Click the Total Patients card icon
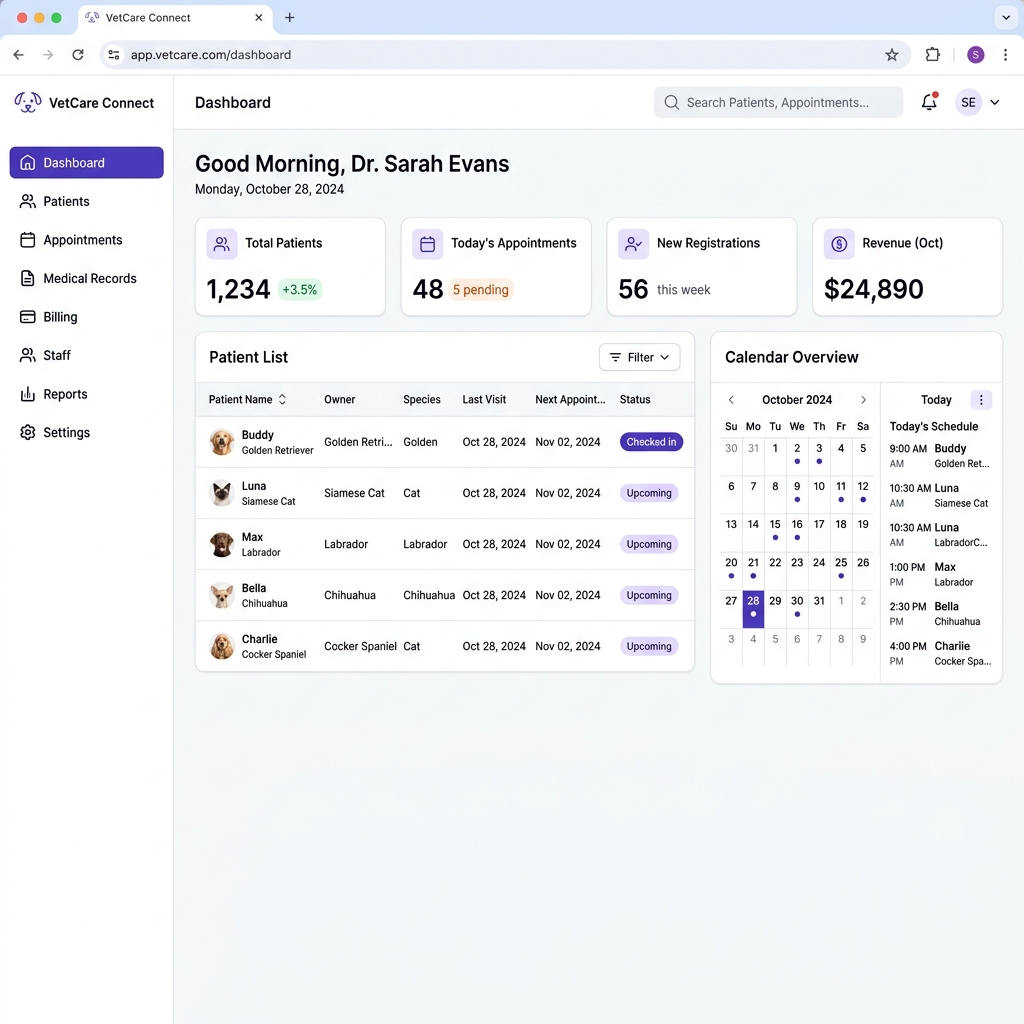Viewport: 1024px width, 1024px height. click(x=222, y=243)
